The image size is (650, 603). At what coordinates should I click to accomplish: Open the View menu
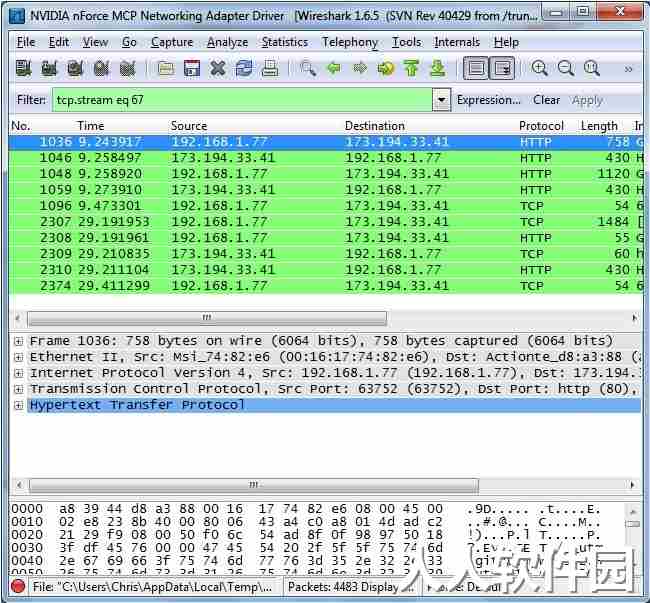coord(95,42)
